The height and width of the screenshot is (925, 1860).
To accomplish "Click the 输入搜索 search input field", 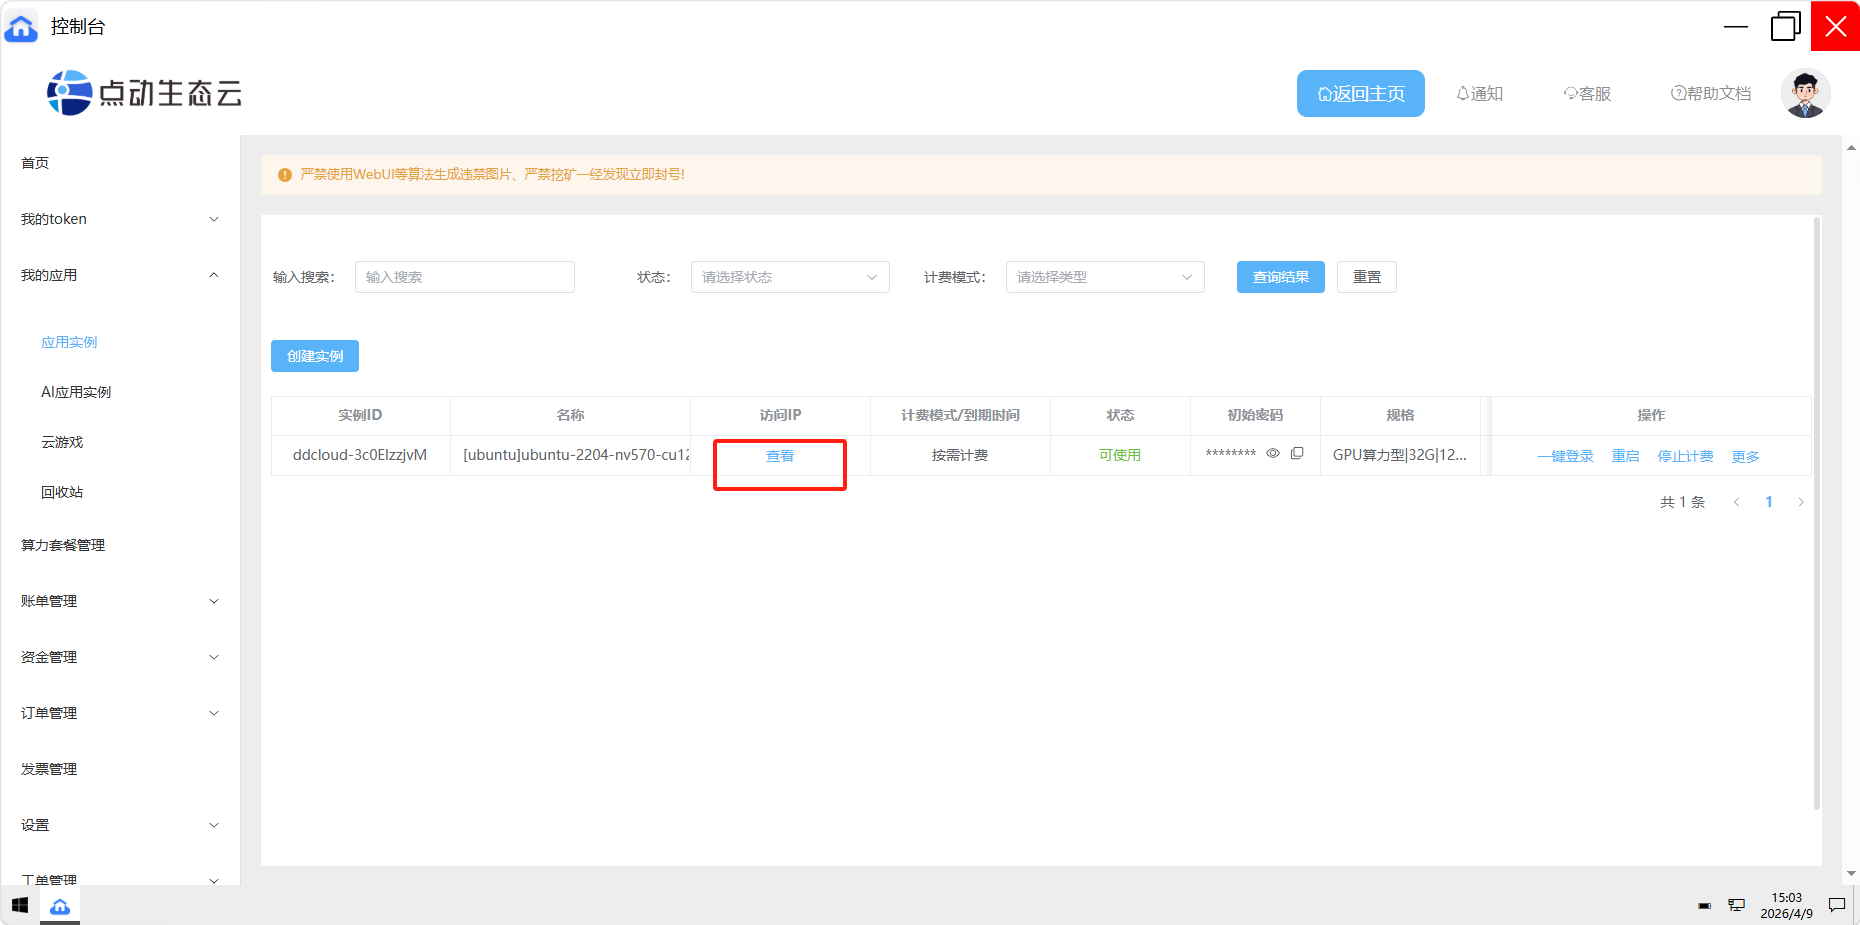I will point(464,277).
